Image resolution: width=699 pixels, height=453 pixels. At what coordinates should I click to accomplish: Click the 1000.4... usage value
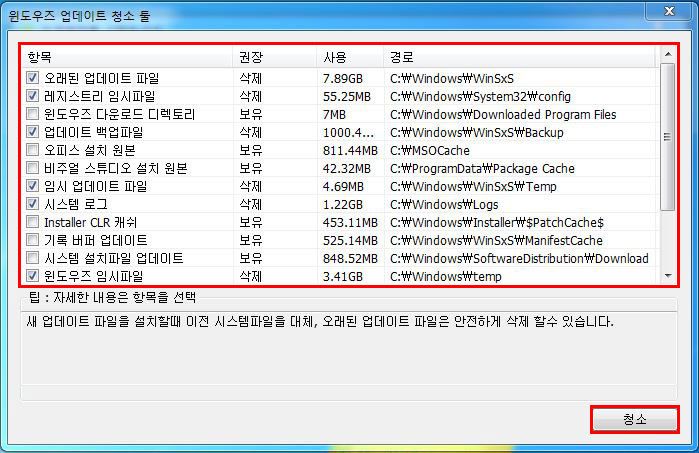349,132
